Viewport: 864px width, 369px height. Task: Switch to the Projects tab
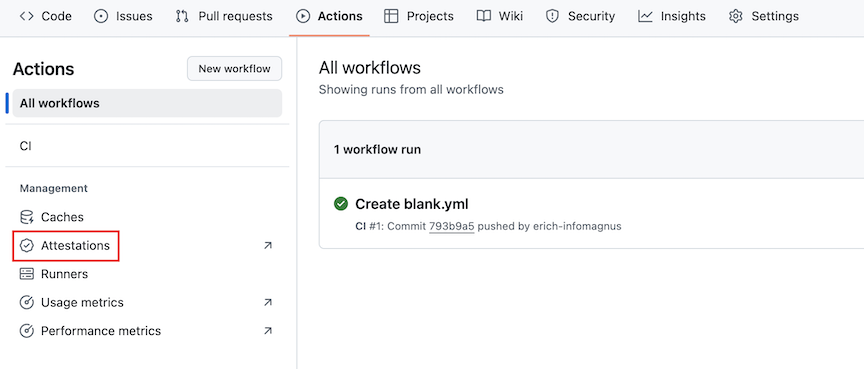pos(419,17)
